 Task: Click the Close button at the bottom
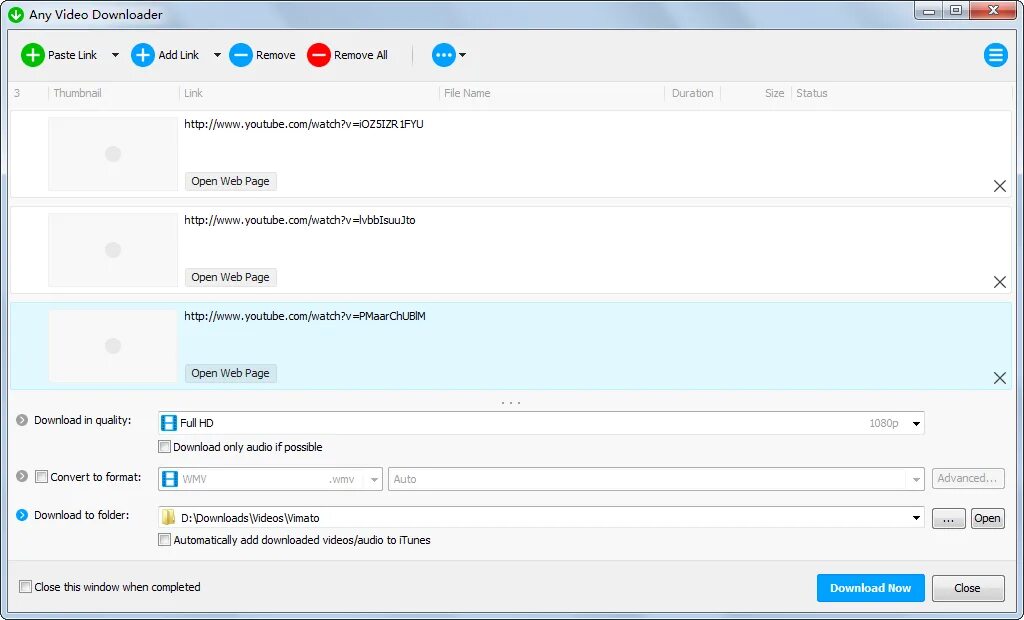pos(968,588)
